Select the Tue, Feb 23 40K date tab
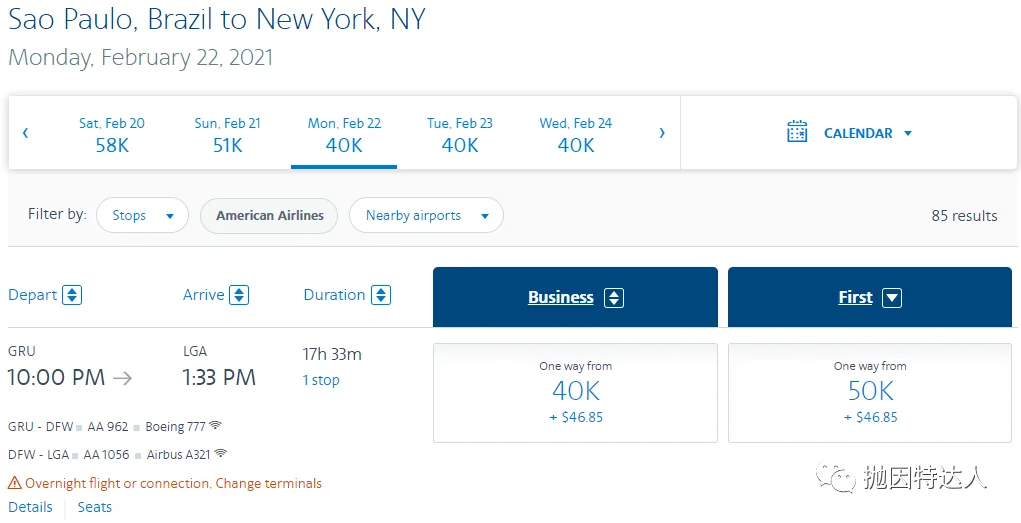Viewport: 1021px width, 523px height. tap(460, 134)
